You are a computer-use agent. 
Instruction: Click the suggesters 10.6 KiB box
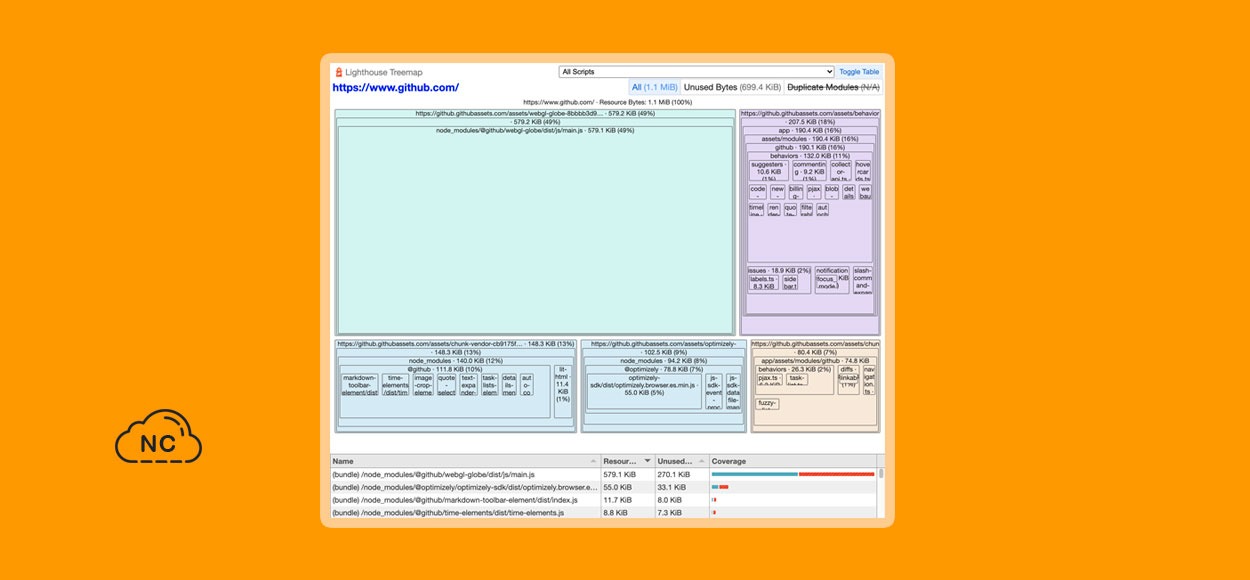[768, 170]
